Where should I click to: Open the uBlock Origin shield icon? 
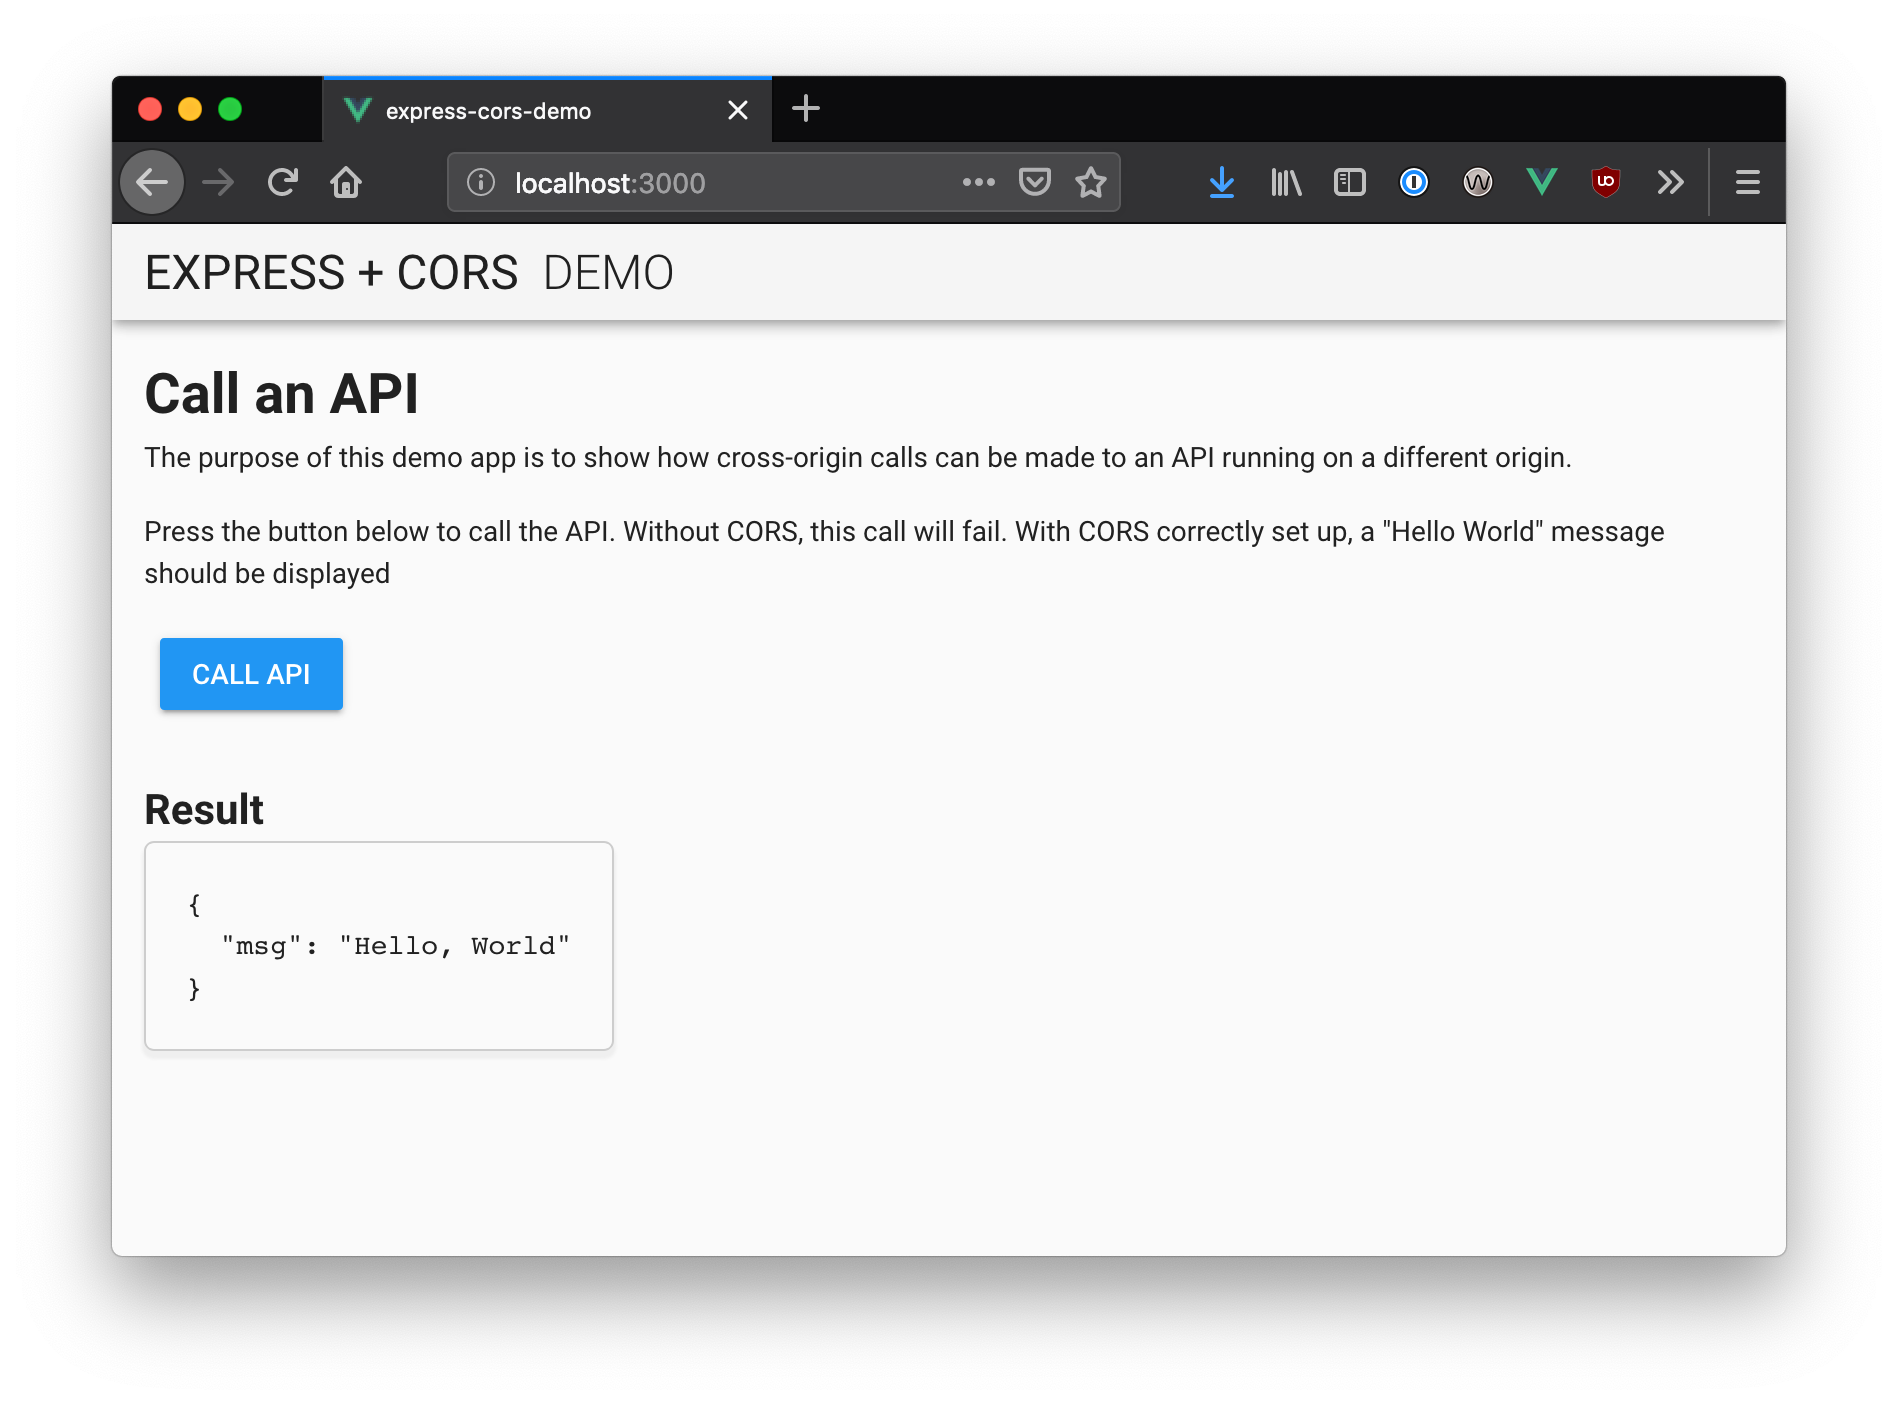tap(1606, 183)
